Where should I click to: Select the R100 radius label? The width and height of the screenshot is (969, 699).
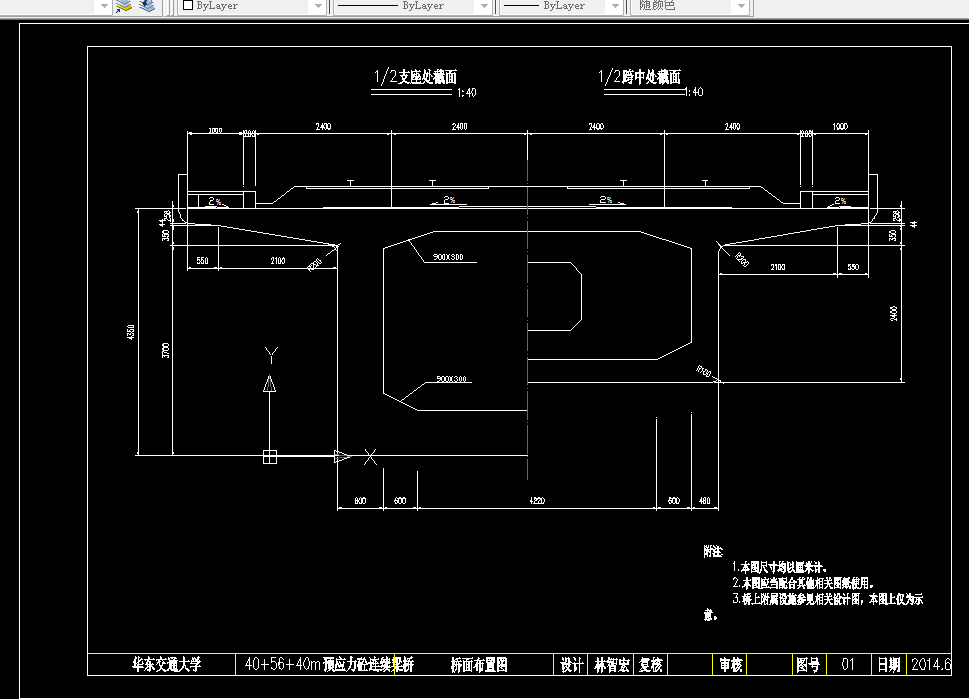[703, 371]
